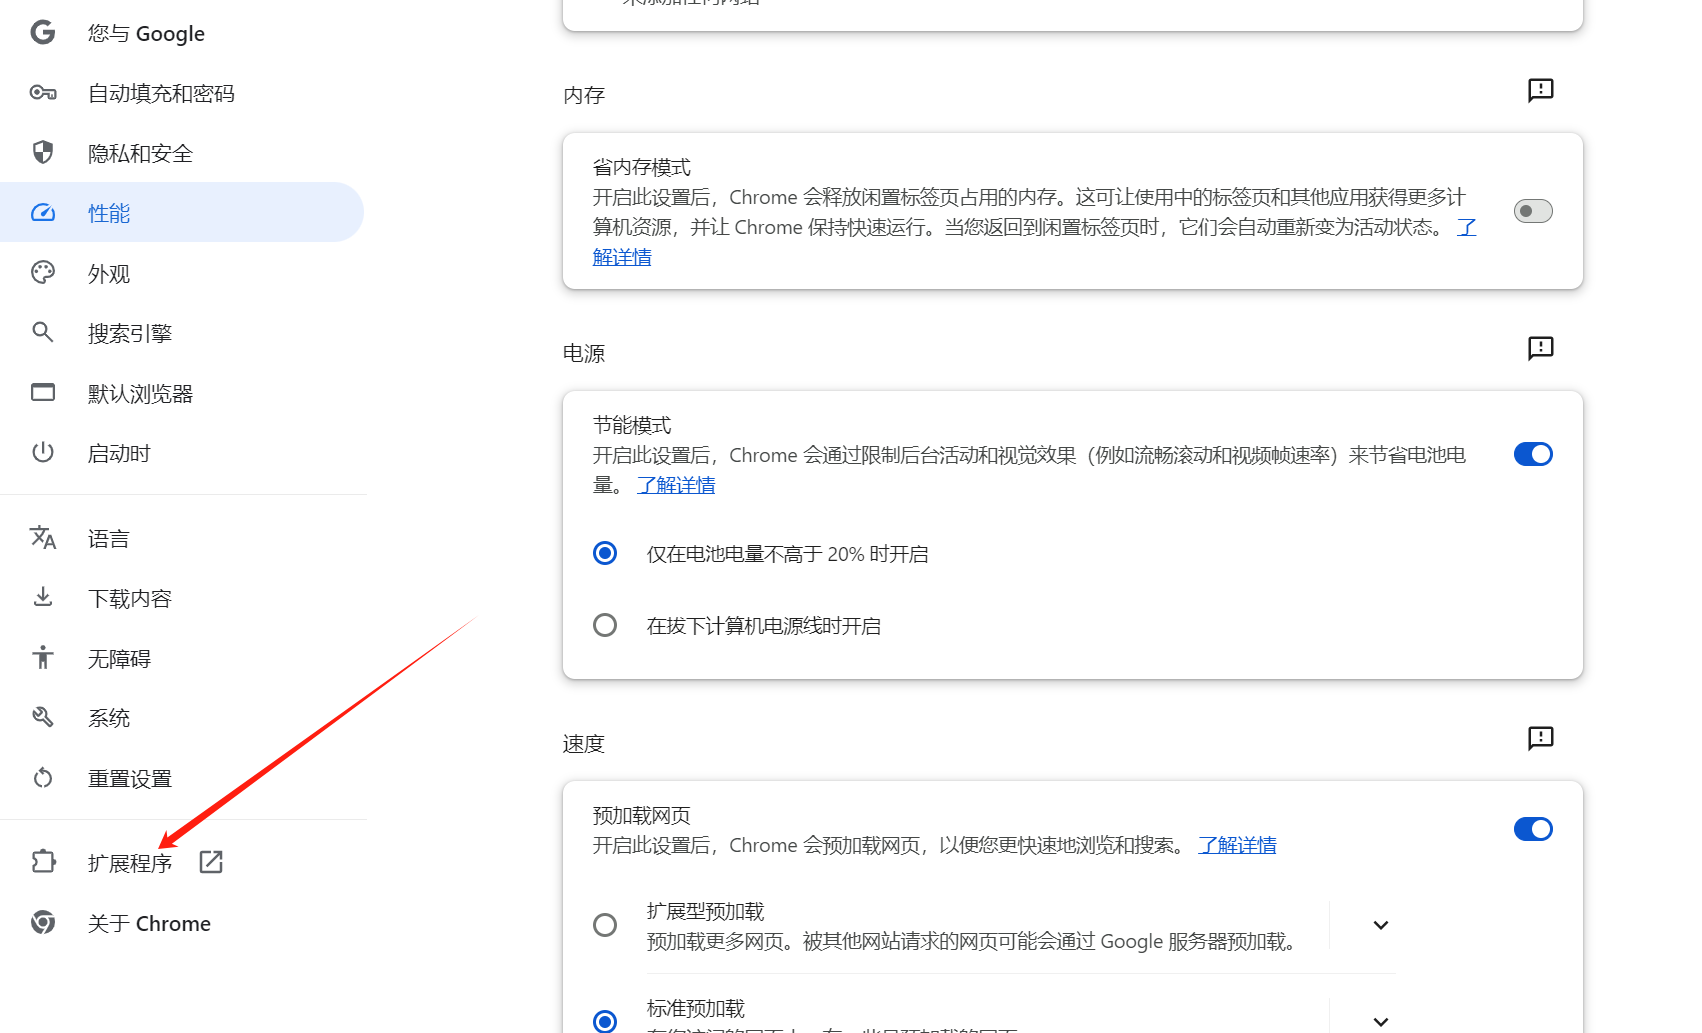This screenshot has height=1033, width=1702.
Task: Open 外观 settings page
Action: [x=182, y=273]
